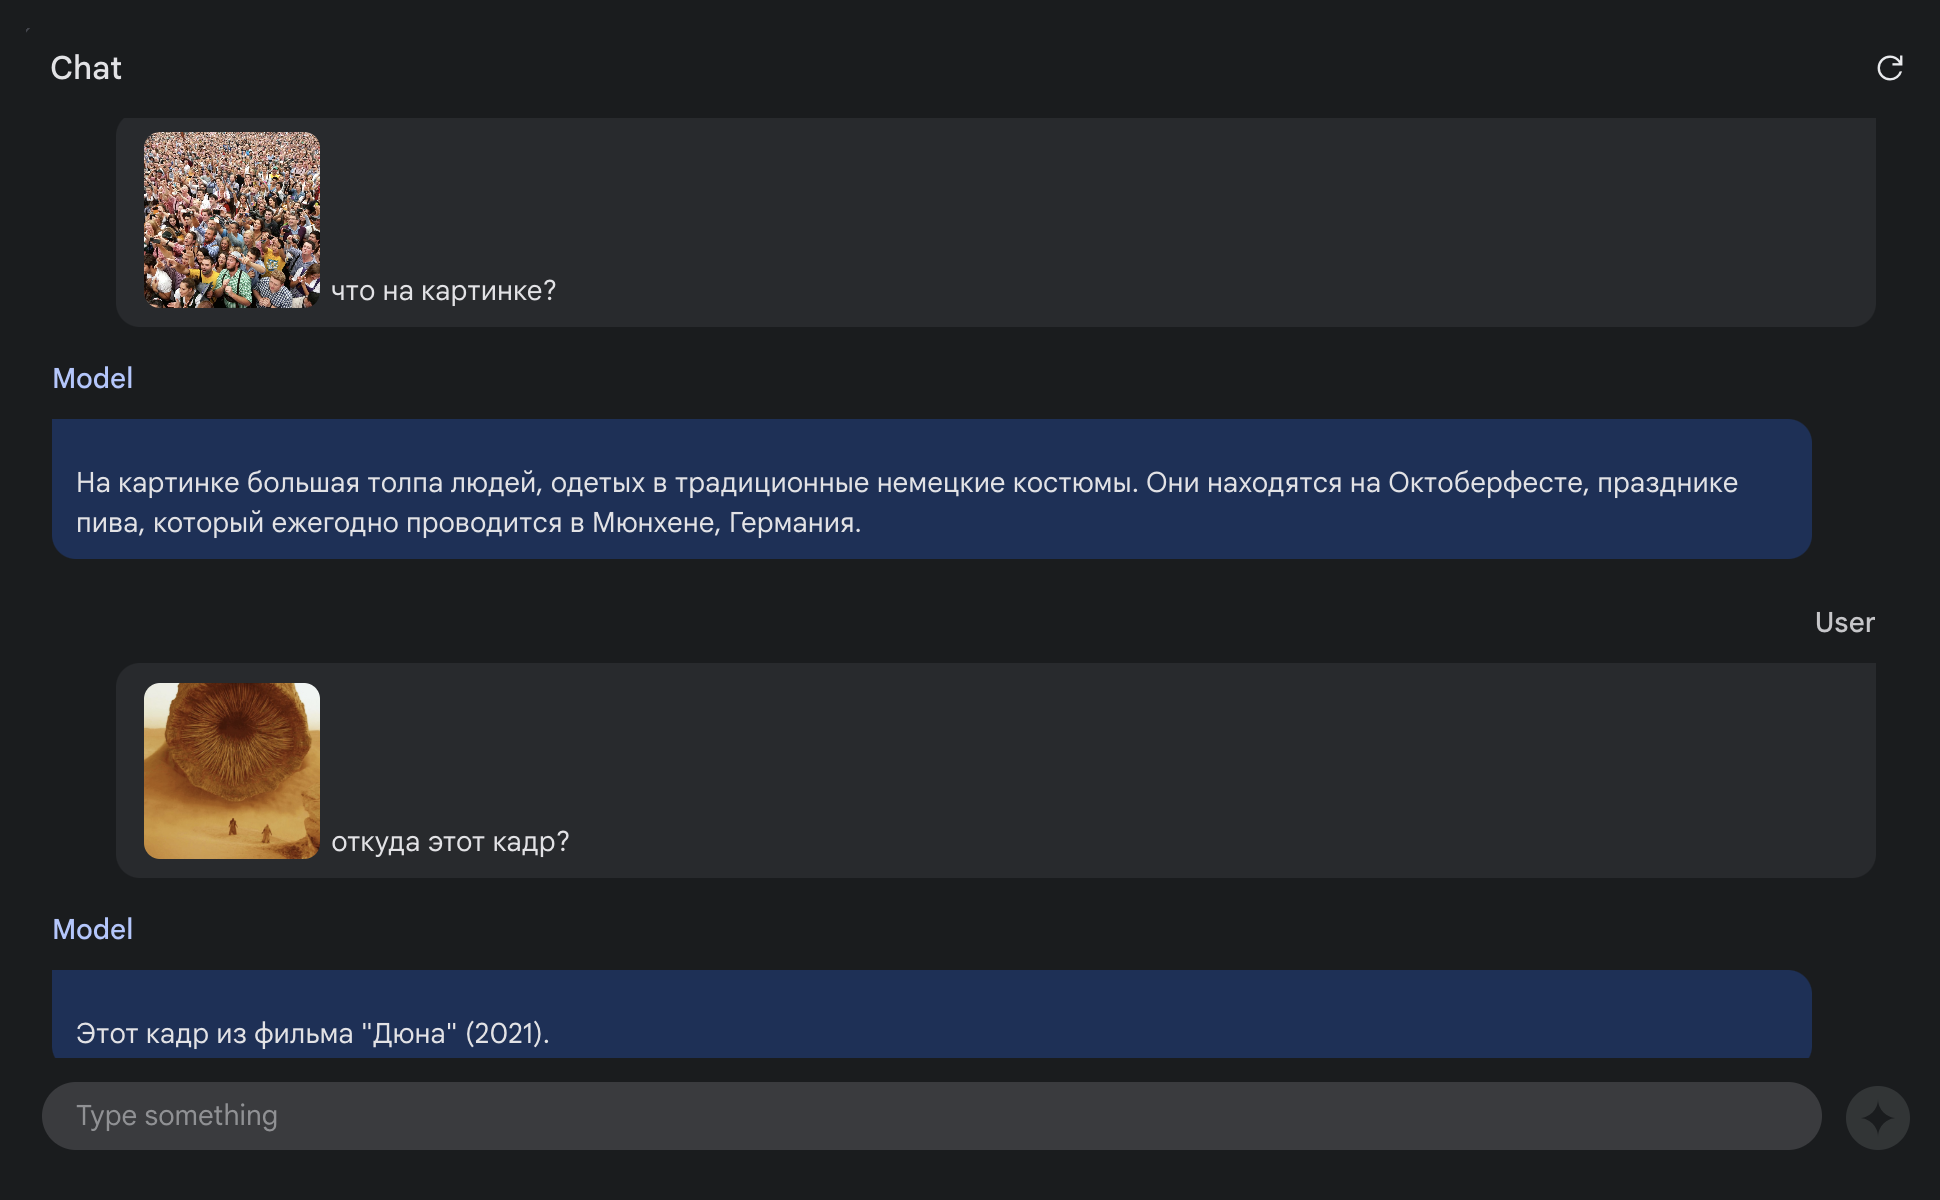Click the Dune movie frame thumbnail
The height and width of the screenshot is (1200, 1940).
pyautogui.click(x=231, y=769)
